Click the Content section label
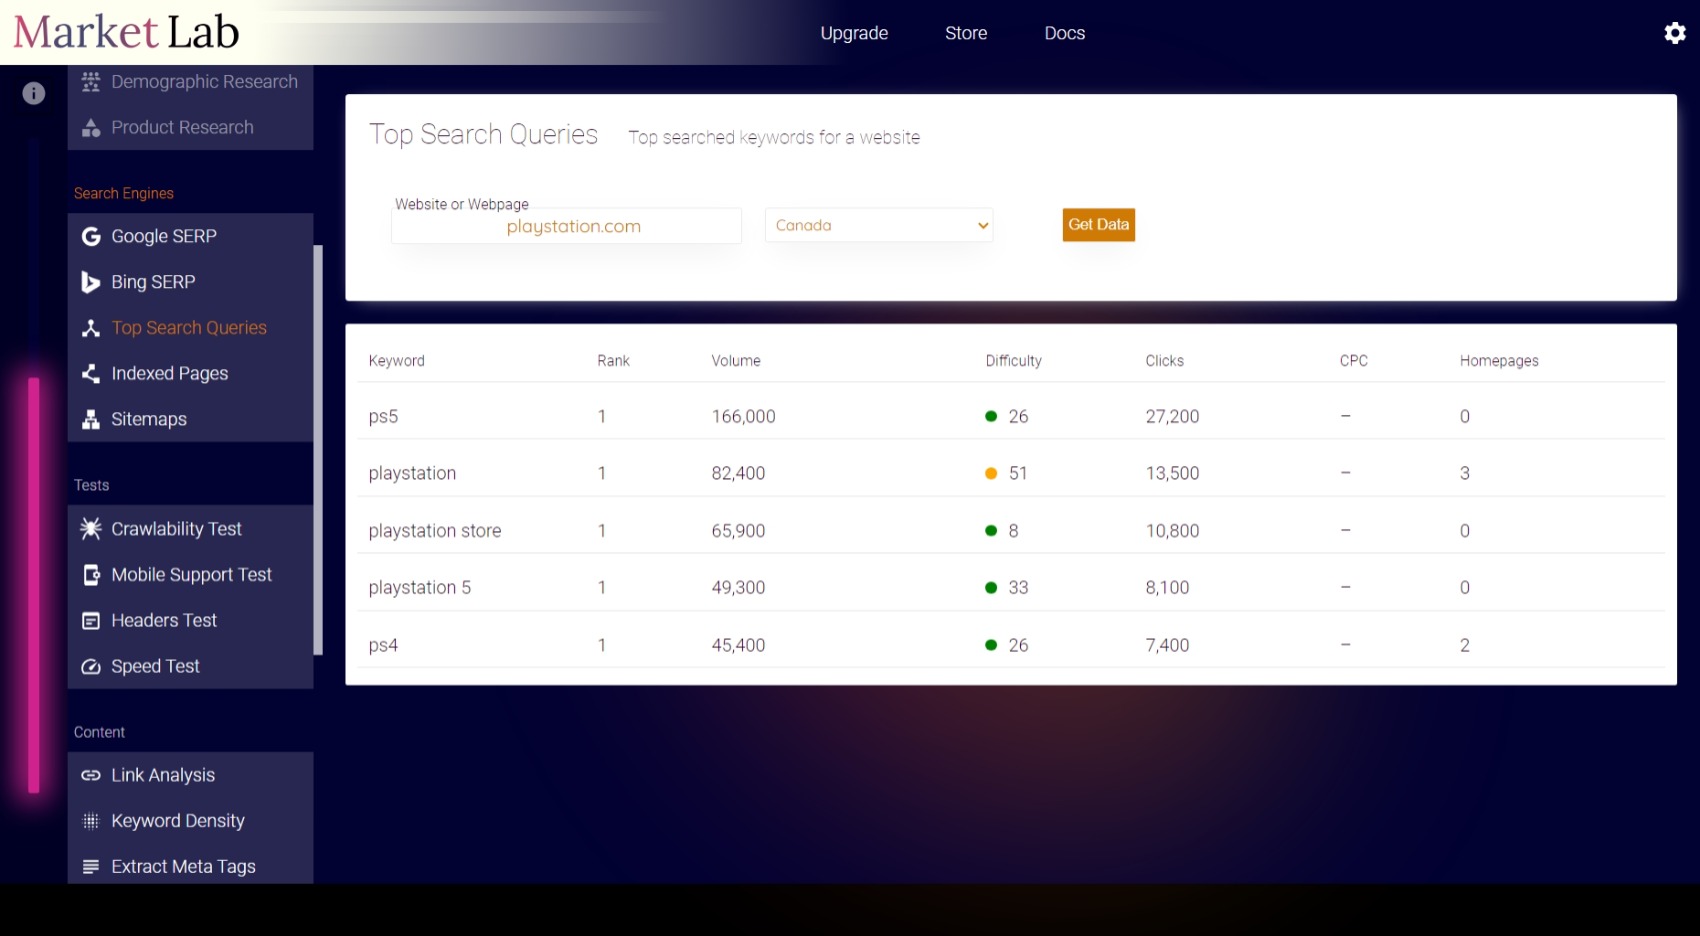This screenshot has height=936, width=1700. coord(99,733)
